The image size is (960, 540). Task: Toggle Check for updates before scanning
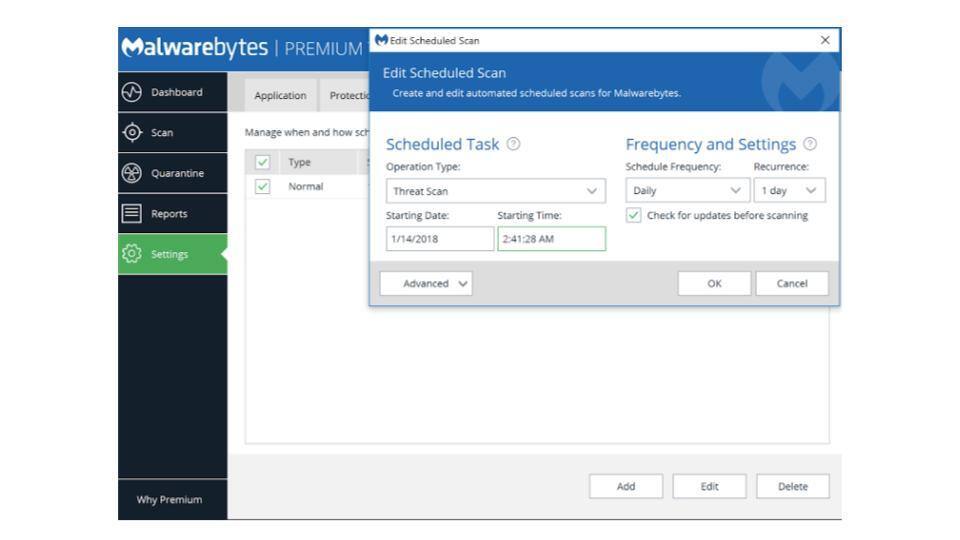point(634,215)
